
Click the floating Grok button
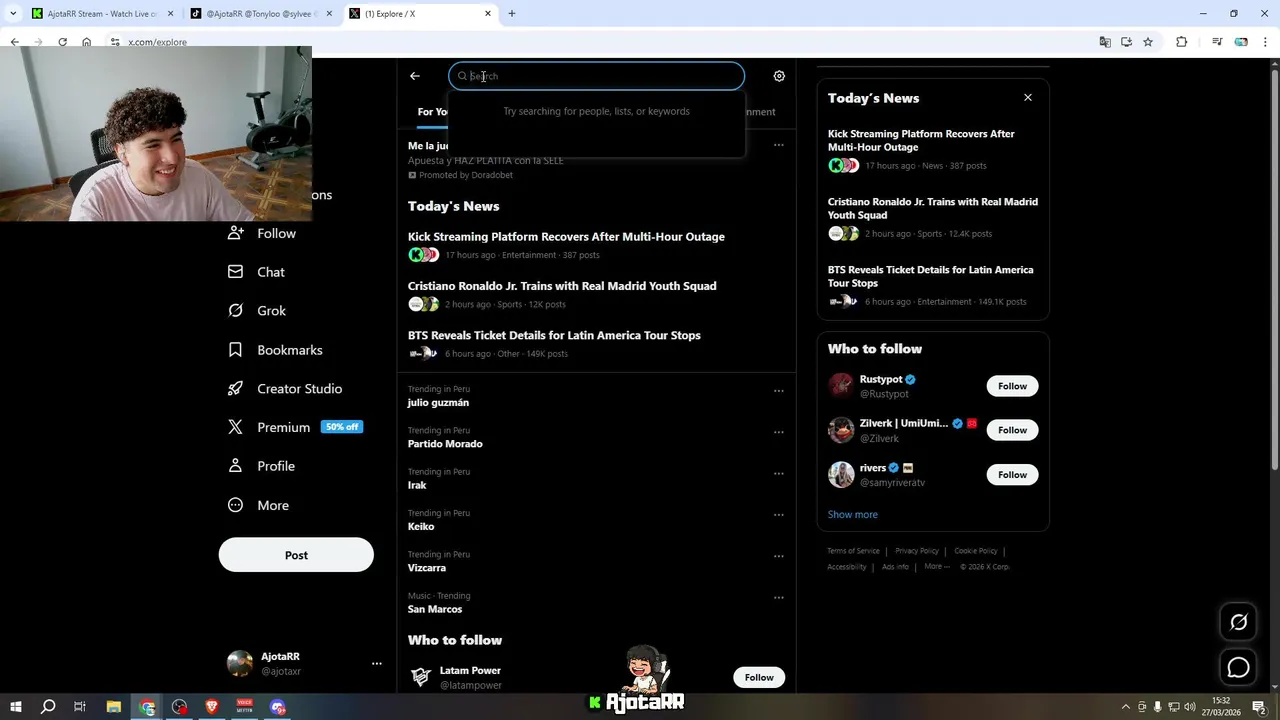1238,622
